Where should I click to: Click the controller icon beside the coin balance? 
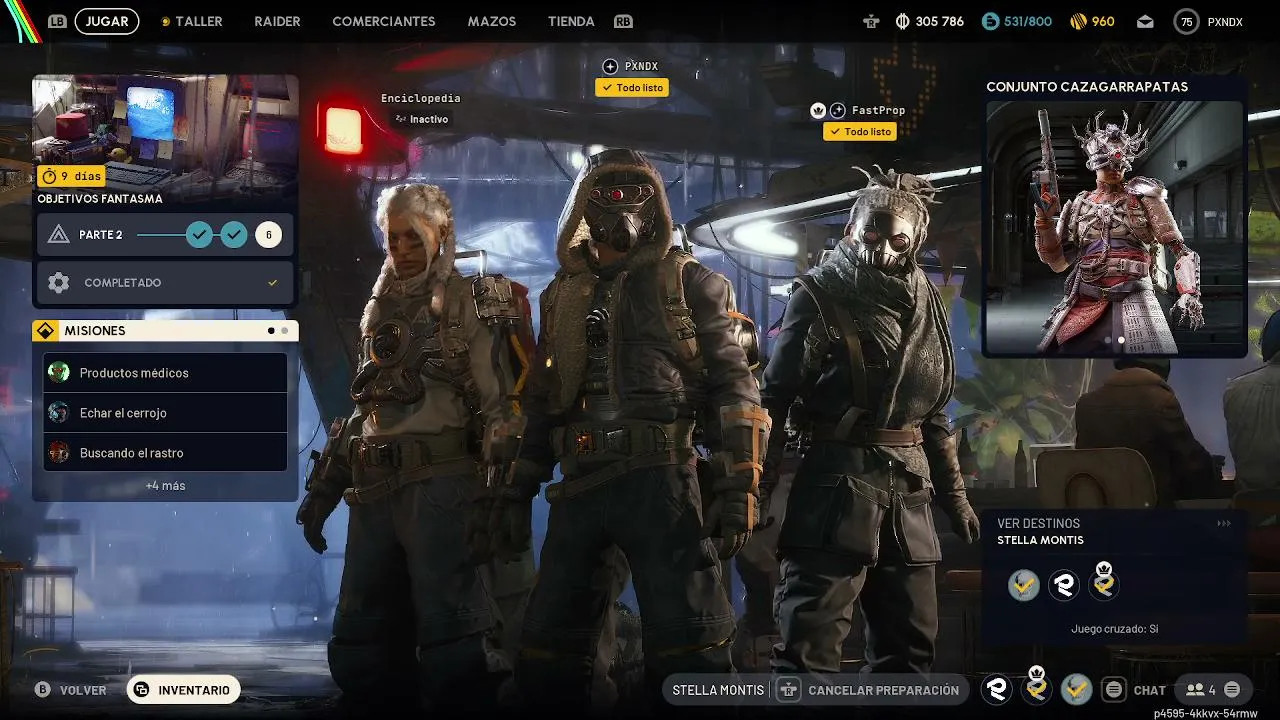pos(873,21)
